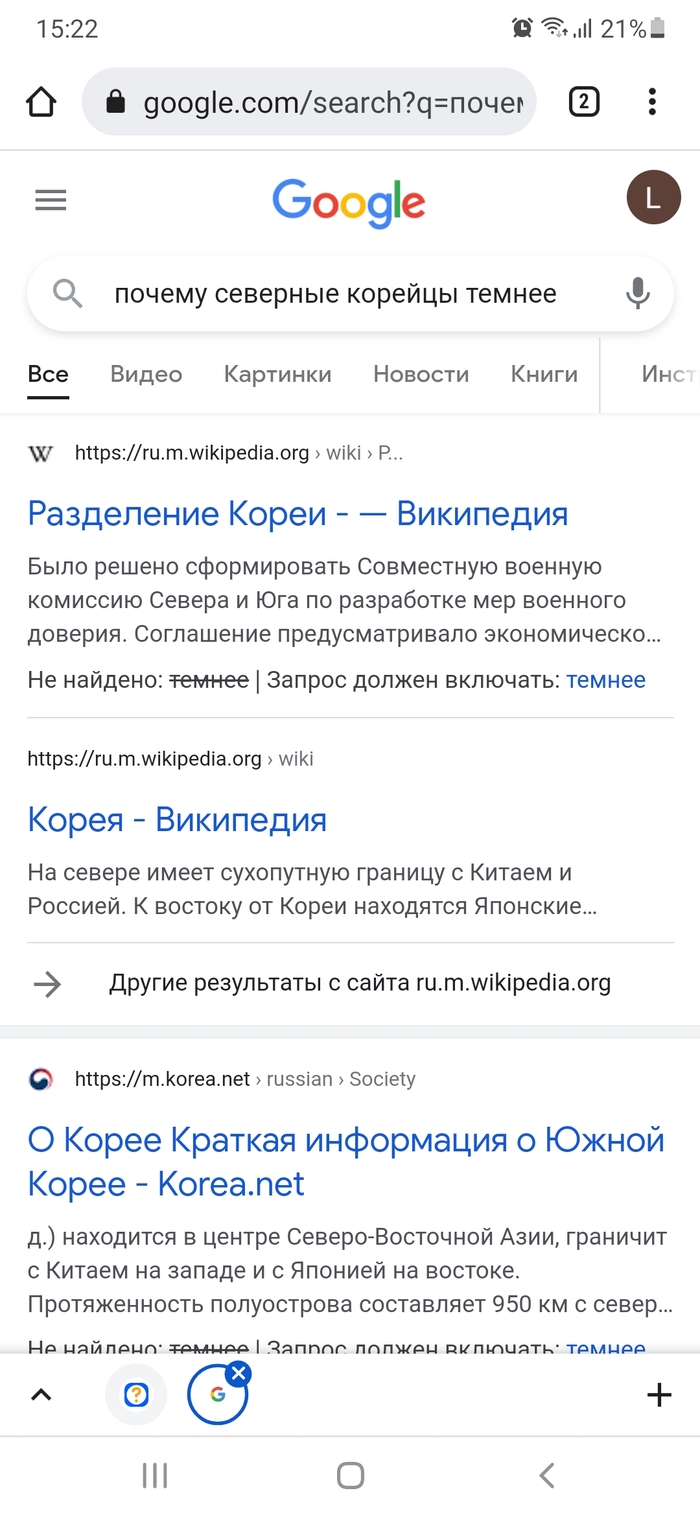Open the browser three-dot menu
The width and height of the screenshot is (700, 1517).
(652, 102)
